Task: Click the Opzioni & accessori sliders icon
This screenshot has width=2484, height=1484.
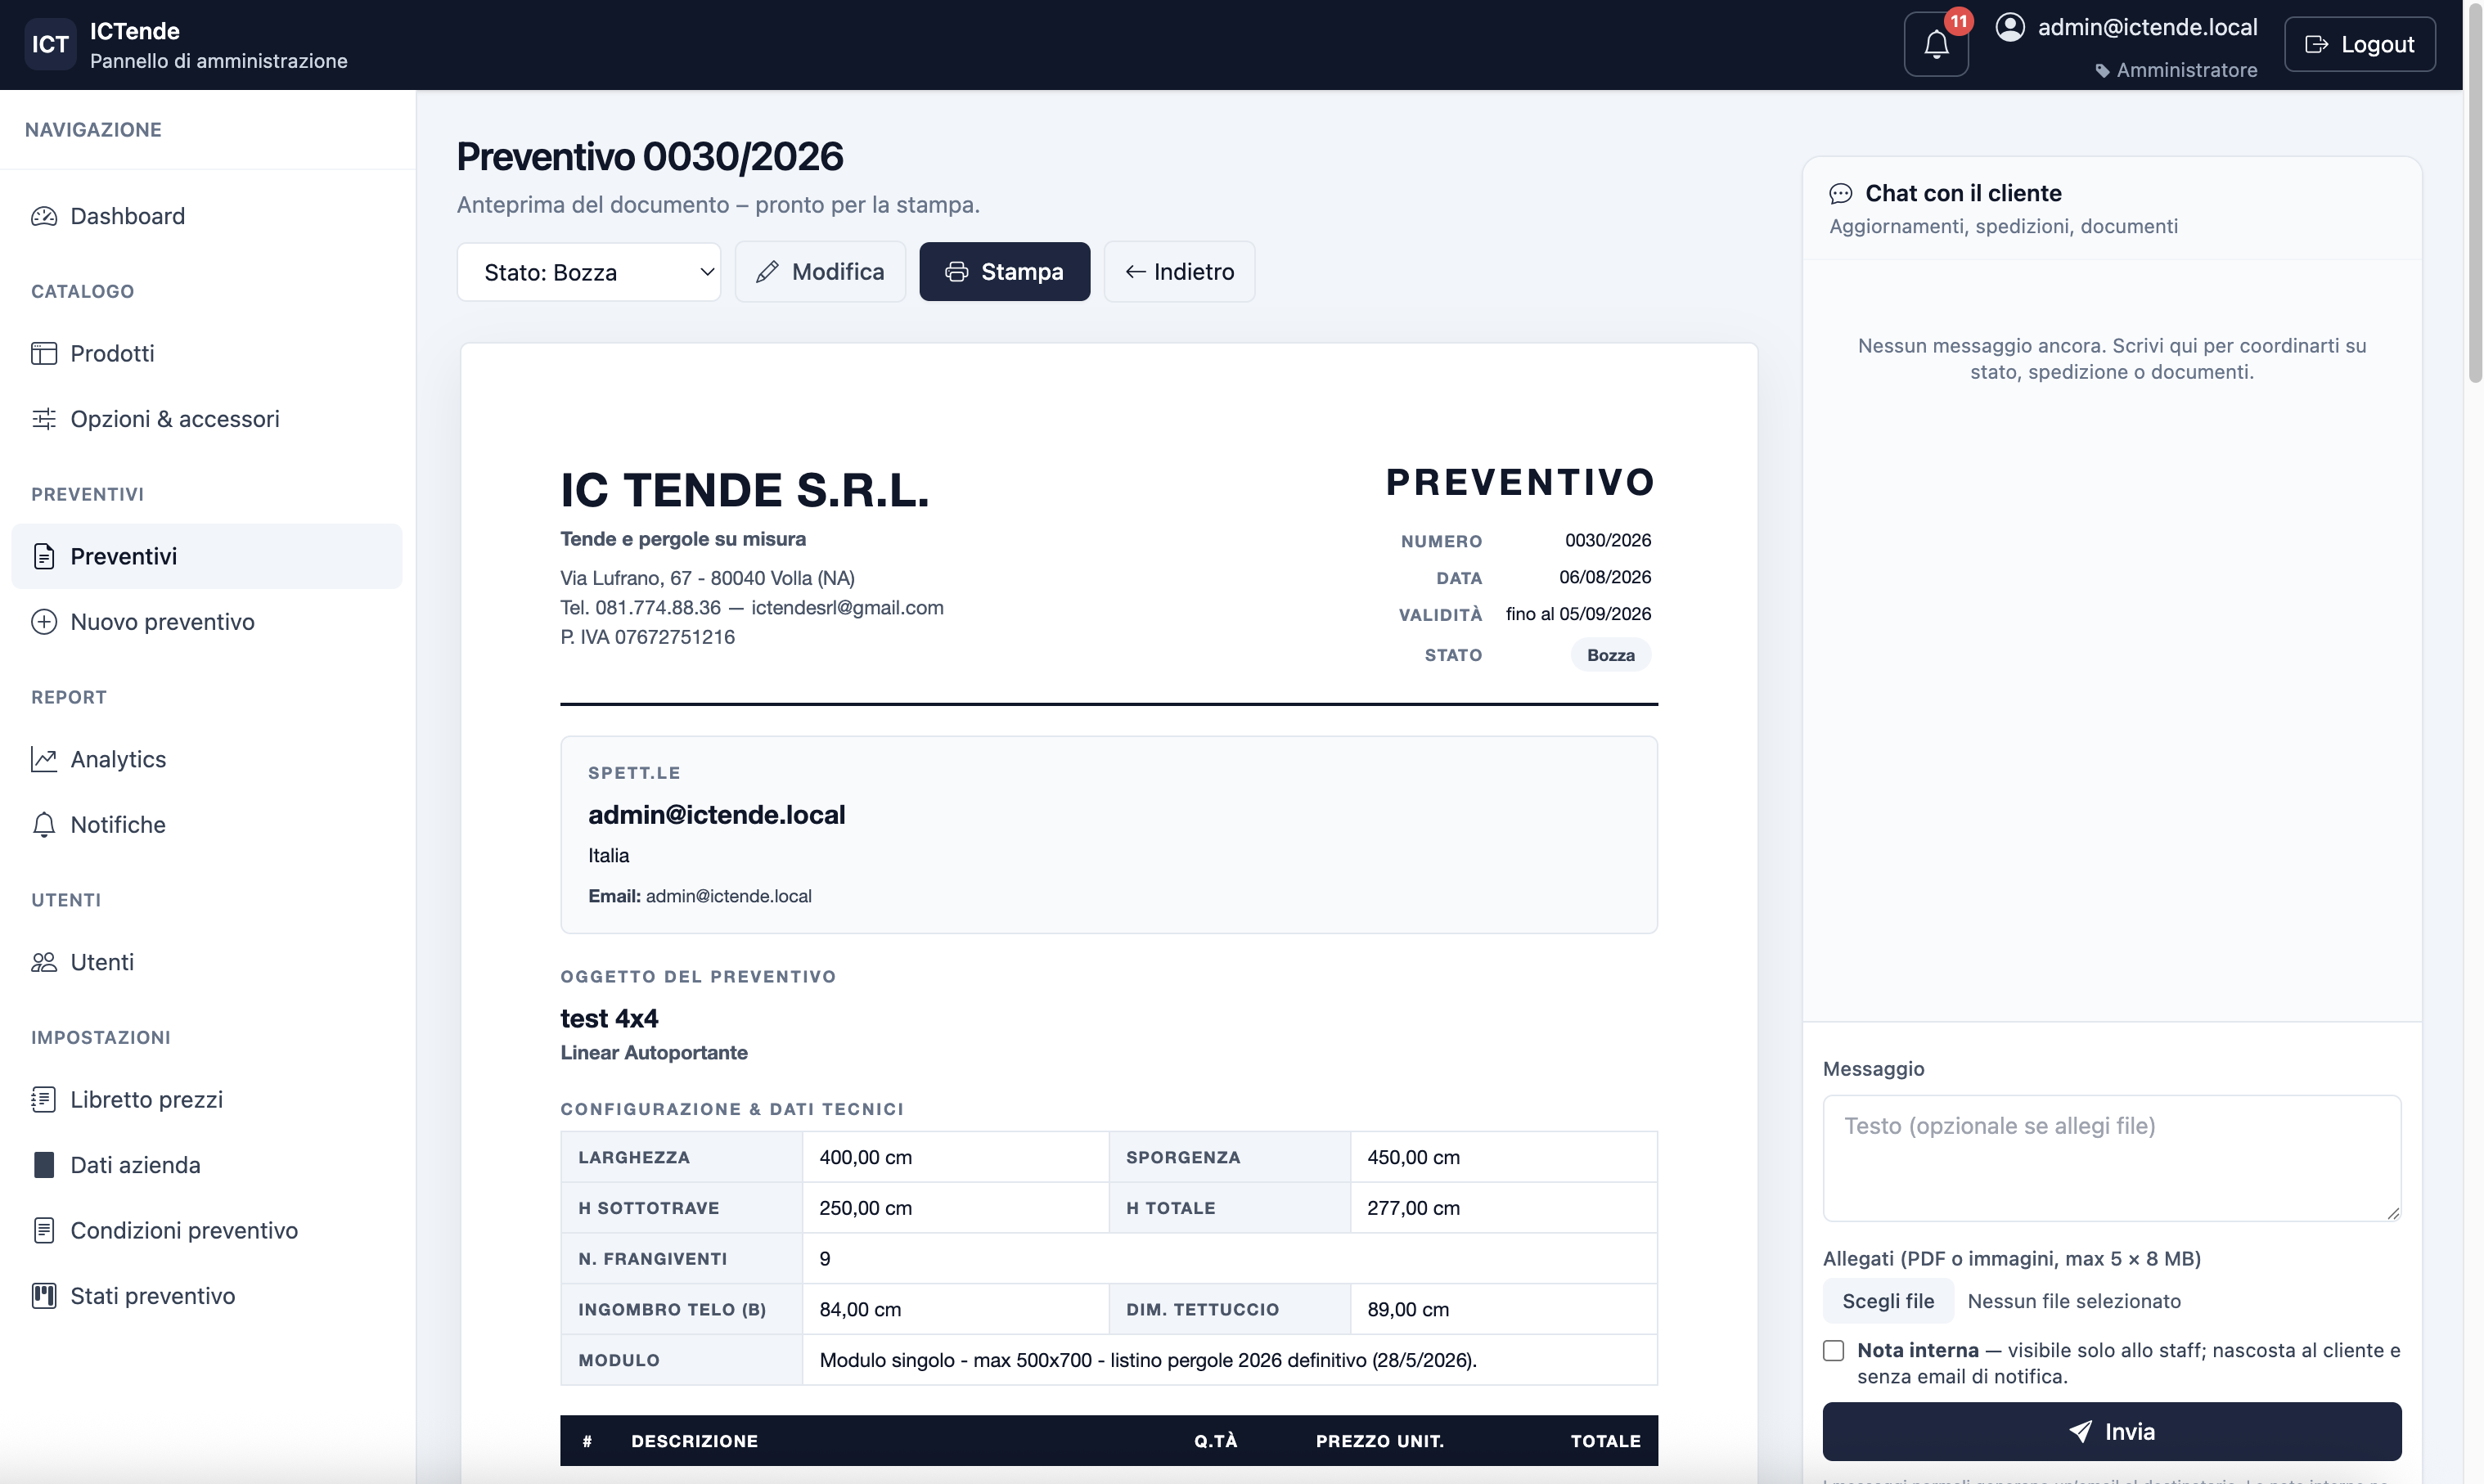Action: (x=44, y=419)
